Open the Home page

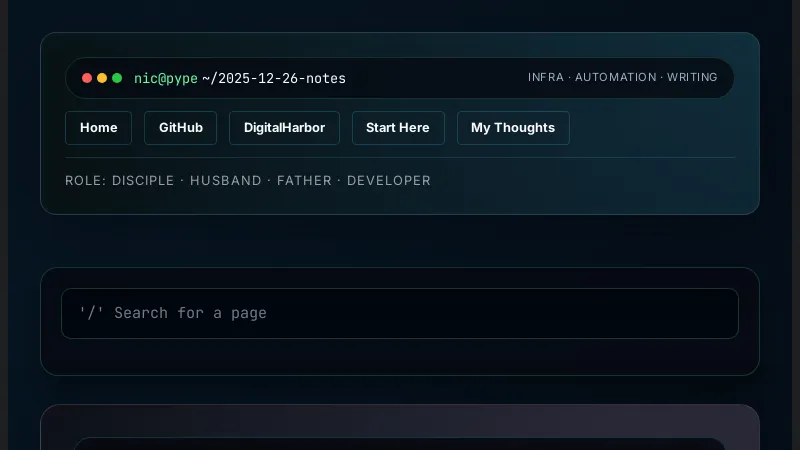pos(98,128)
